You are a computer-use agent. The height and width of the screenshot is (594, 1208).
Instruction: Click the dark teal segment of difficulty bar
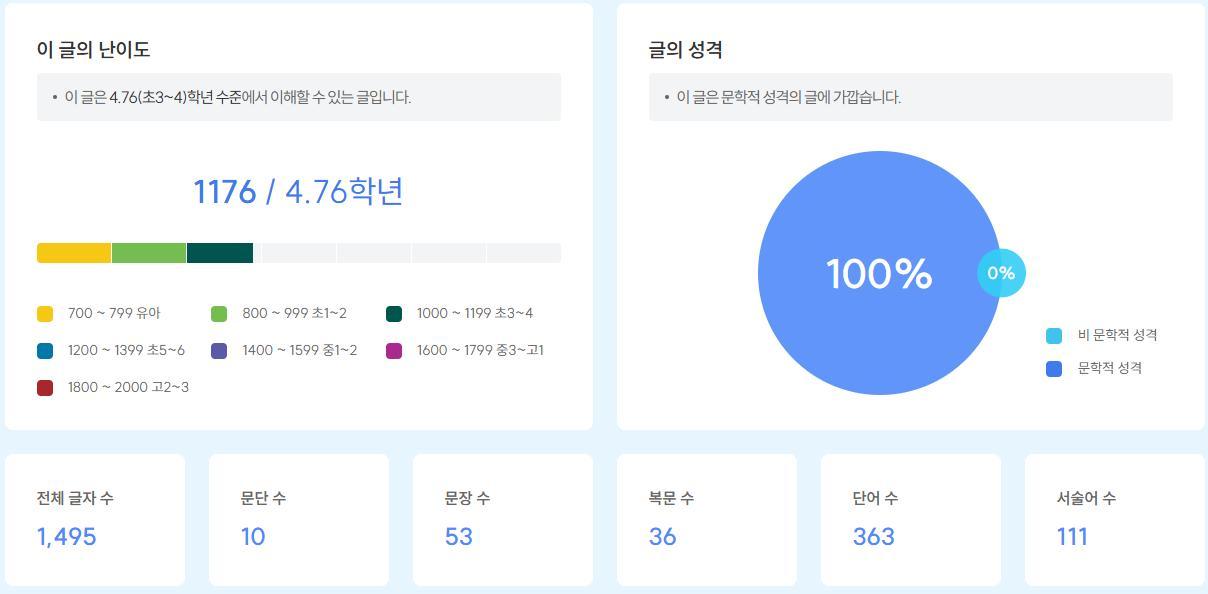point(220,253)
